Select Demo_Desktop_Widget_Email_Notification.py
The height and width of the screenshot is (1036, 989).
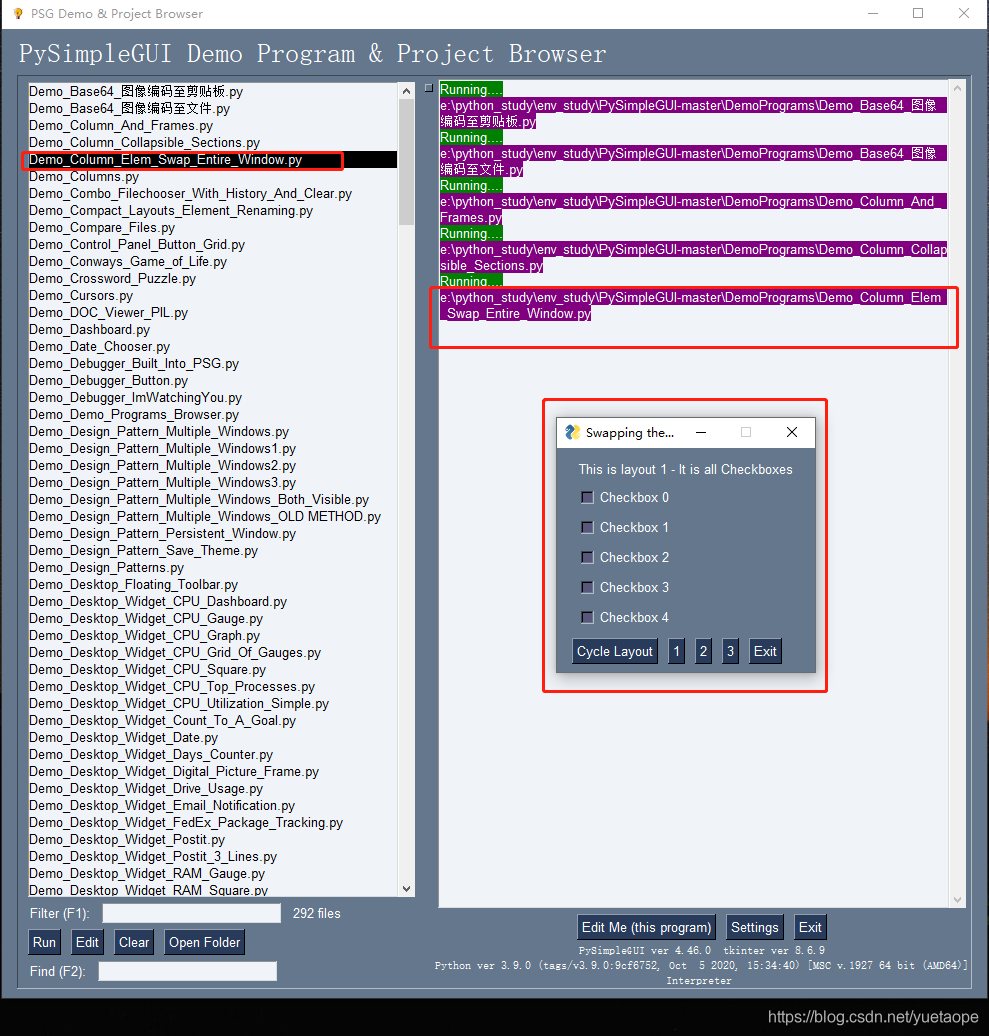tap(162, 805)
